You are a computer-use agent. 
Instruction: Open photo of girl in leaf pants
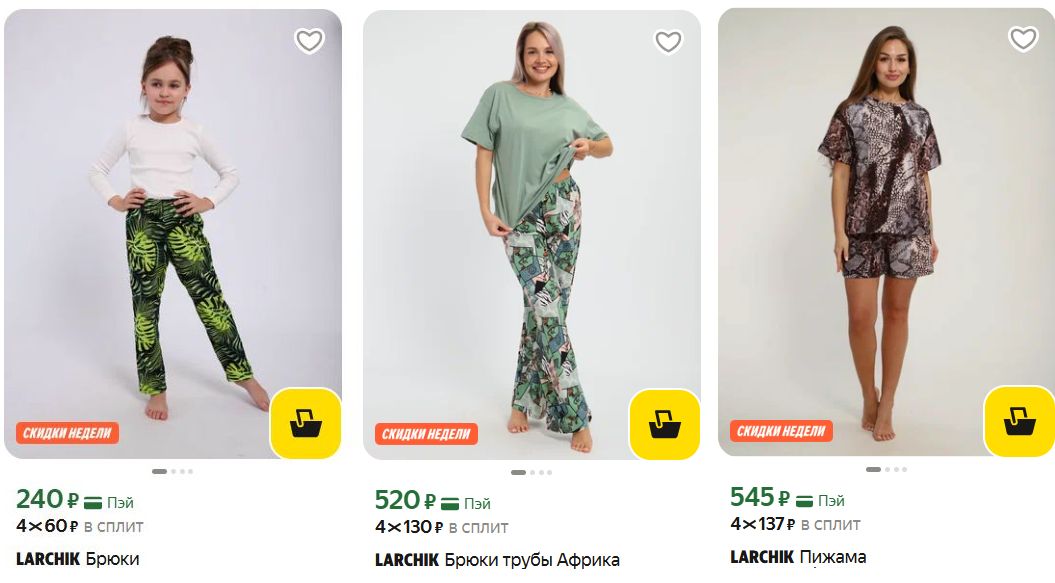(x=173, y=234)
